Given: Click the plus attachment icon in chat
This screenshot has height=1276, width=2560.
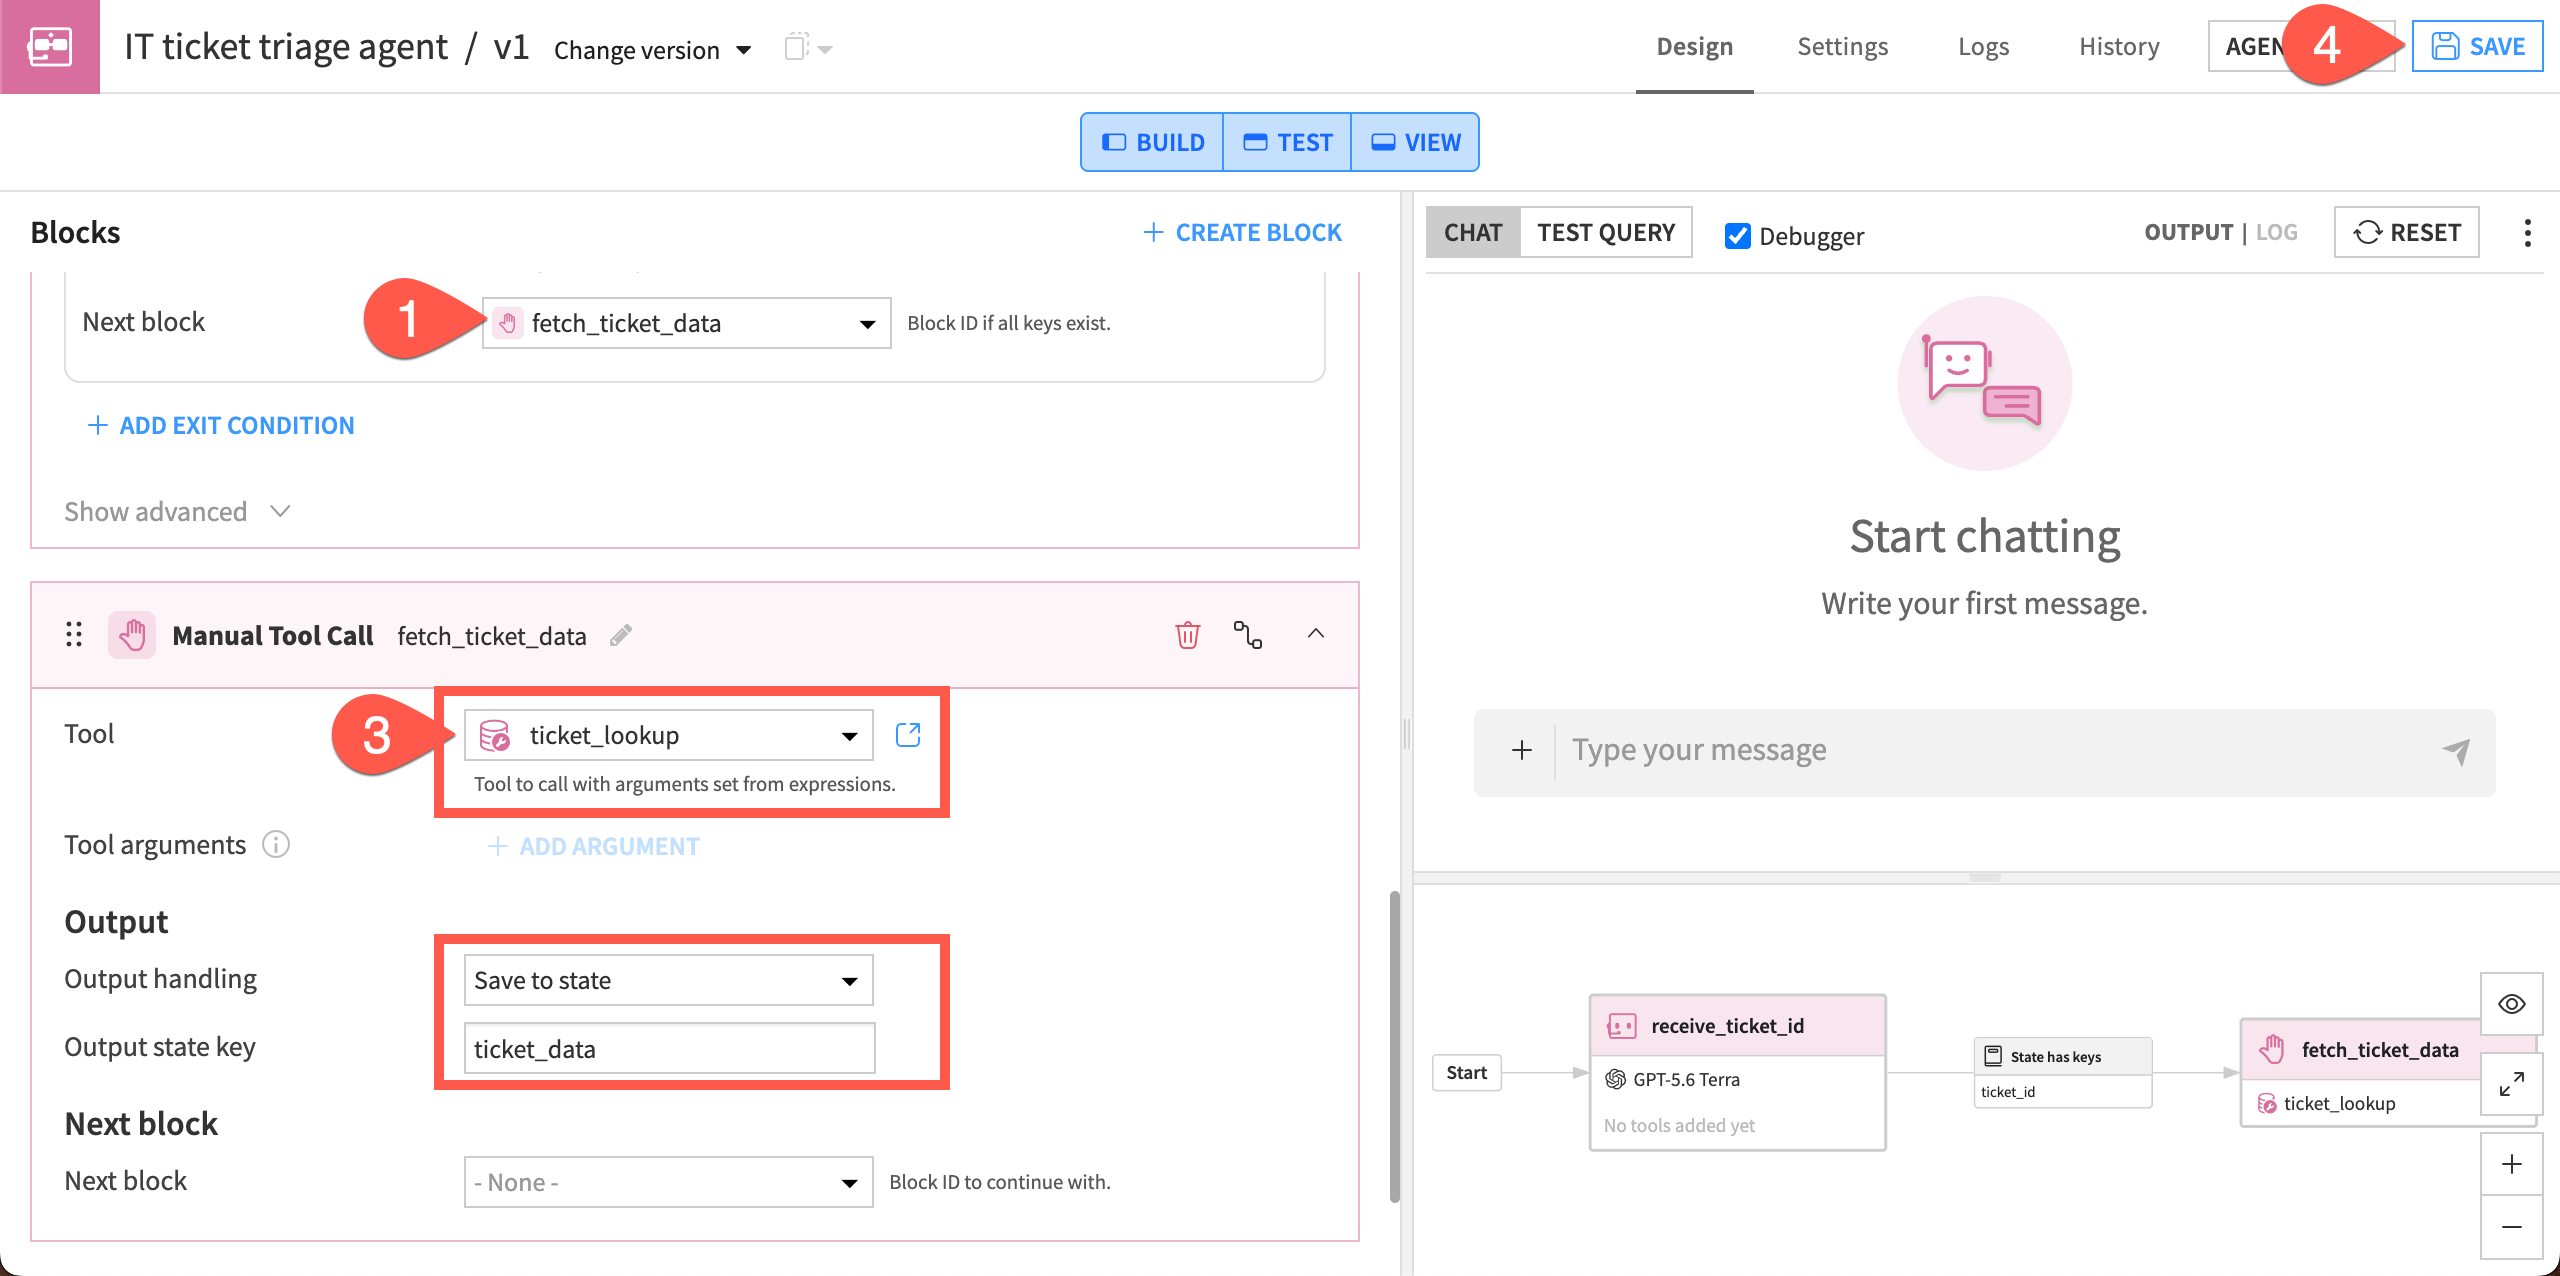Looking at the screenshot, I should coord(1521,750).
